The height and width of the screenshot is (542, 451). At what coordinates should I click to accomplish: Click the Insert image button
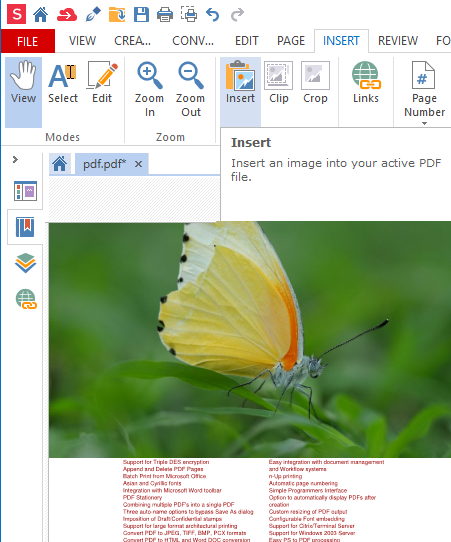[241, 92]
